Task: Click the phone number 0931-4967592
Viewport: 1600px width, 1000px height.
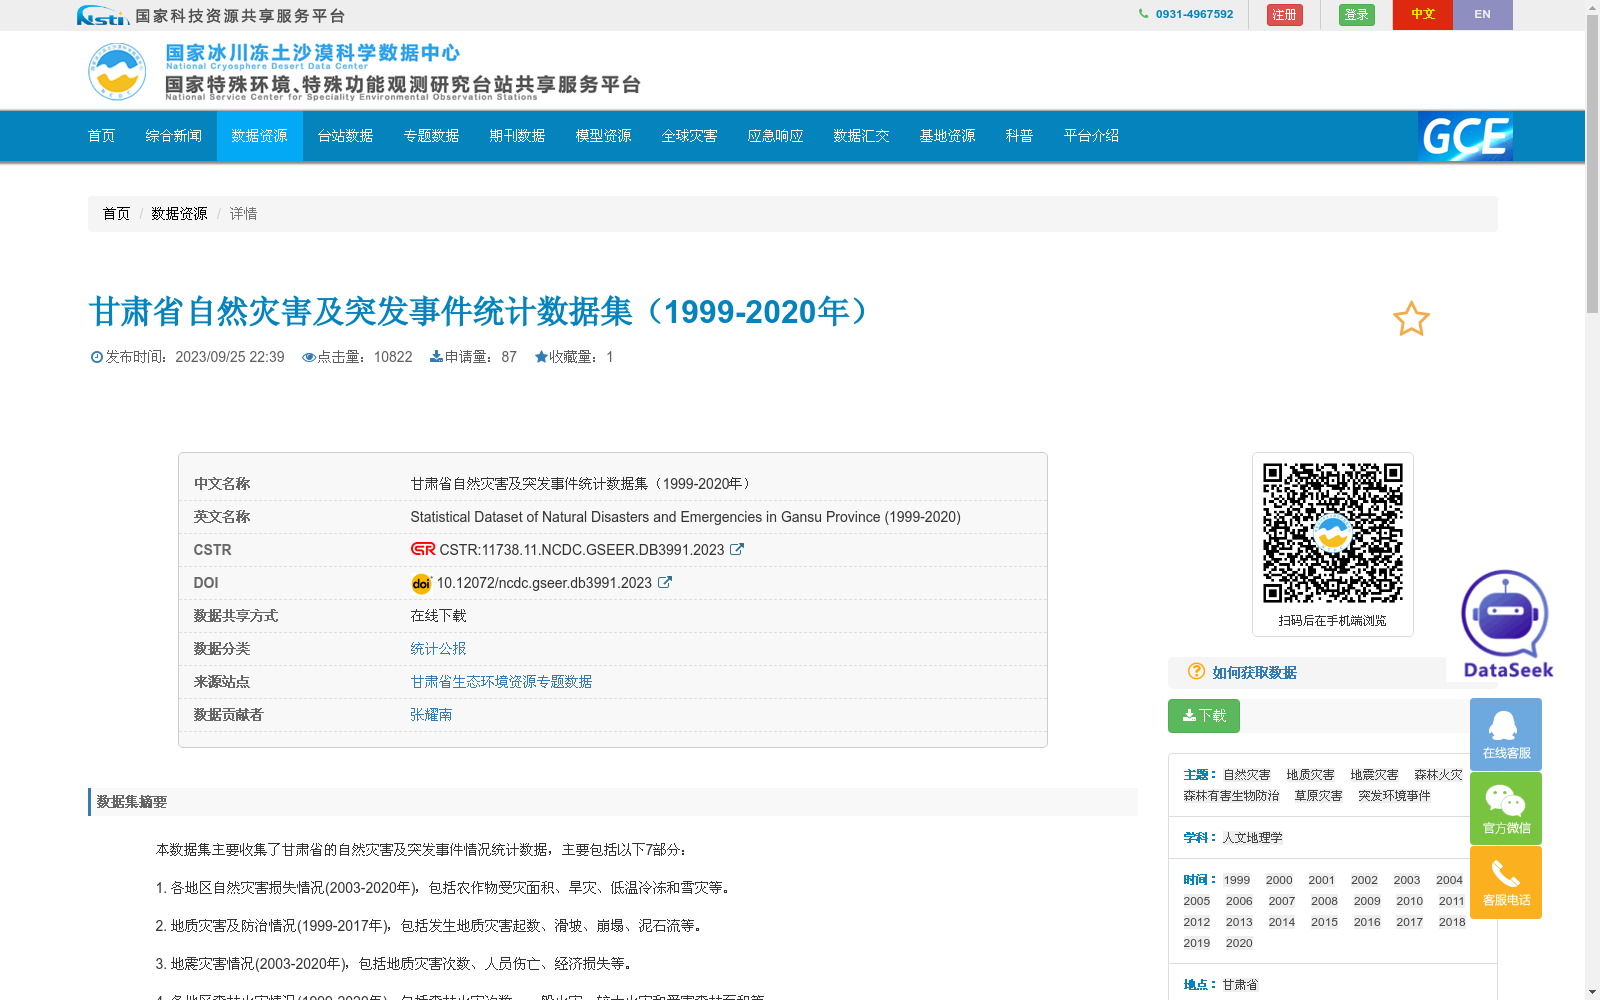Action: [1194, 14]
